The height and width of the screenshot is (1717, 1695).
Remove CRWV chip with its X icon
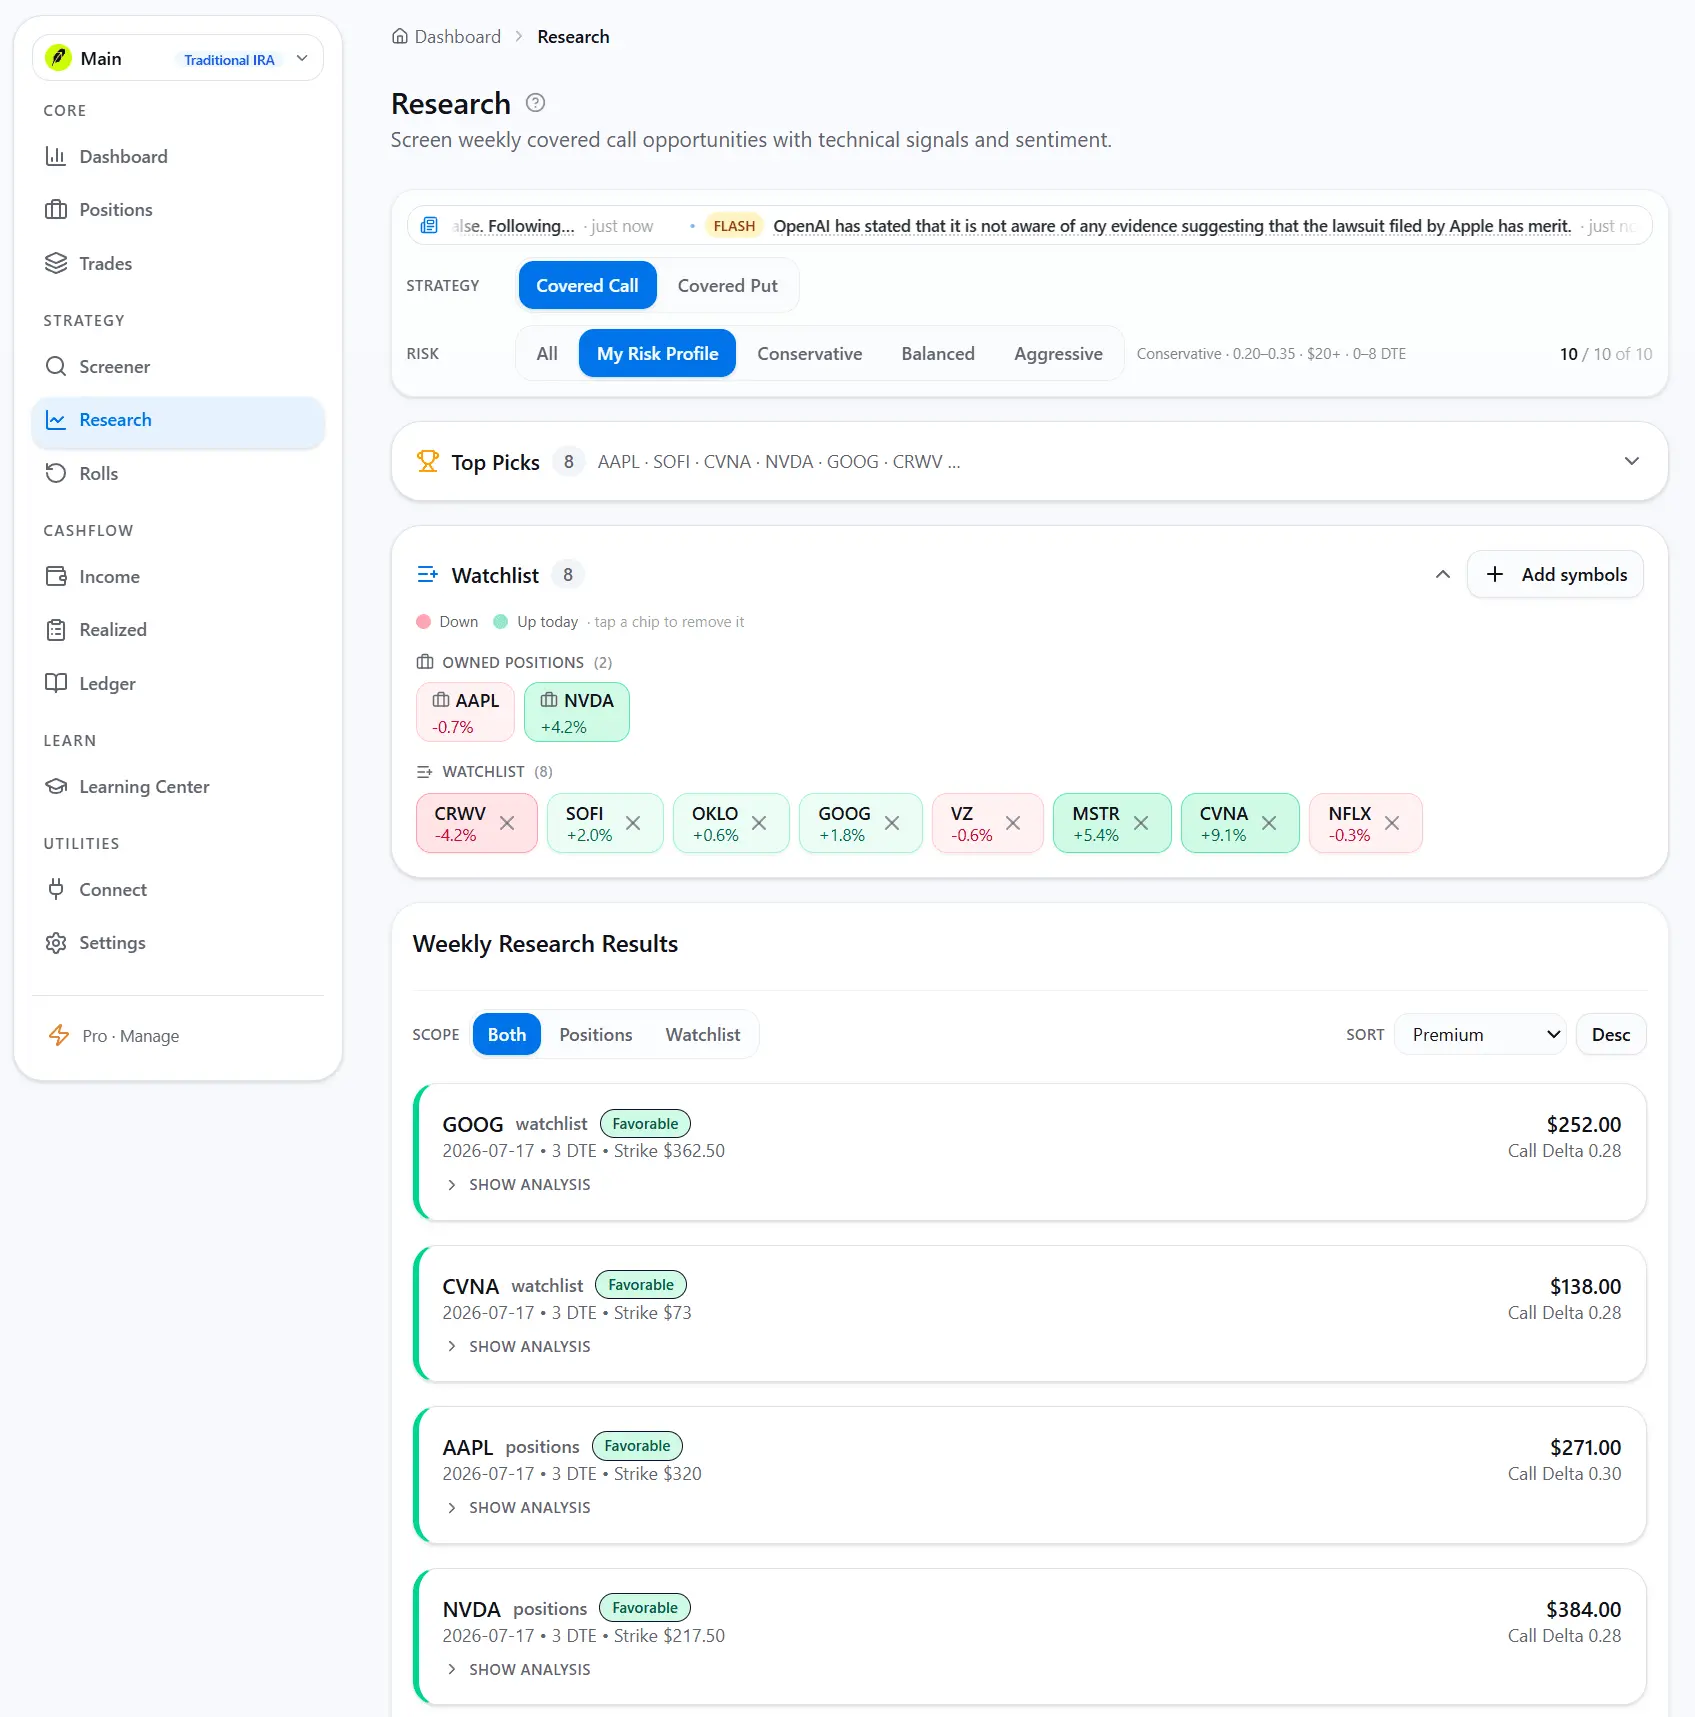point(507,823)
